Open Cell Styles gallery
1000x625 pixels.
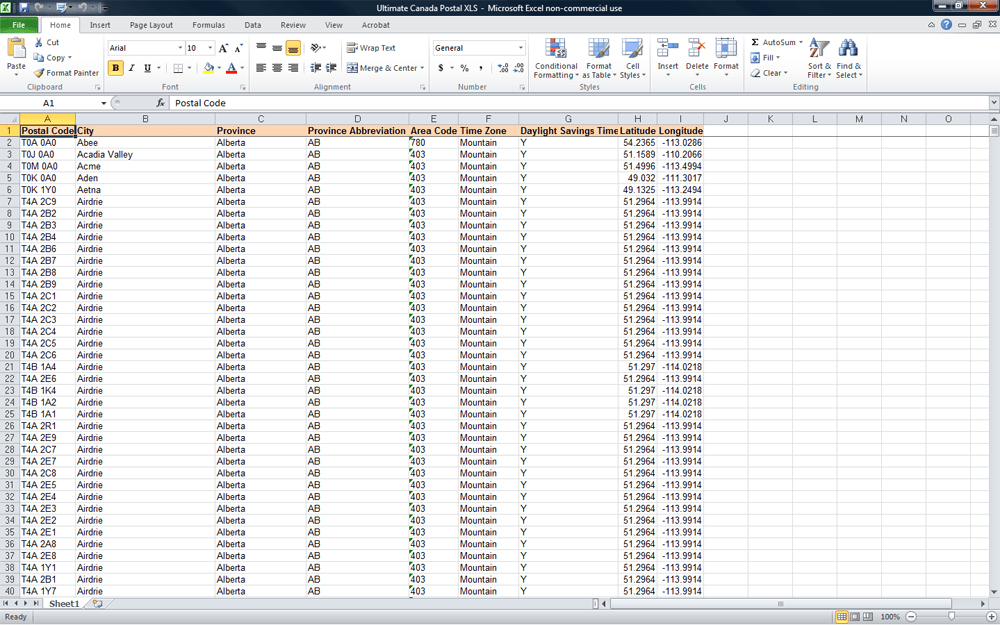(633, 58)
